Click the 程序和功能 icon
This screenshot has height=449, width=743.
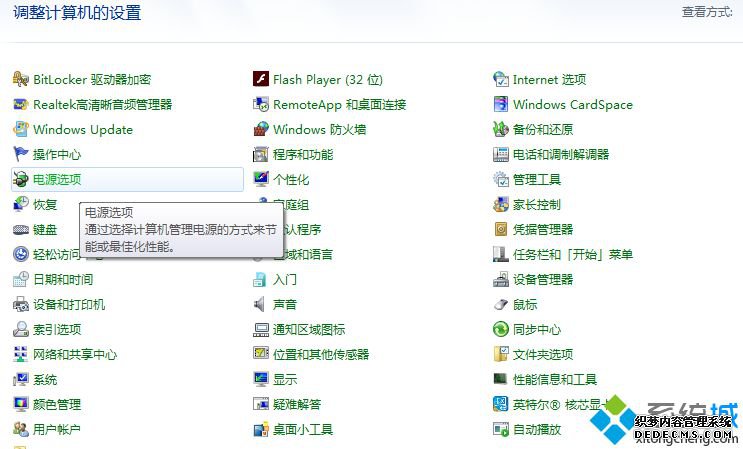261,154
